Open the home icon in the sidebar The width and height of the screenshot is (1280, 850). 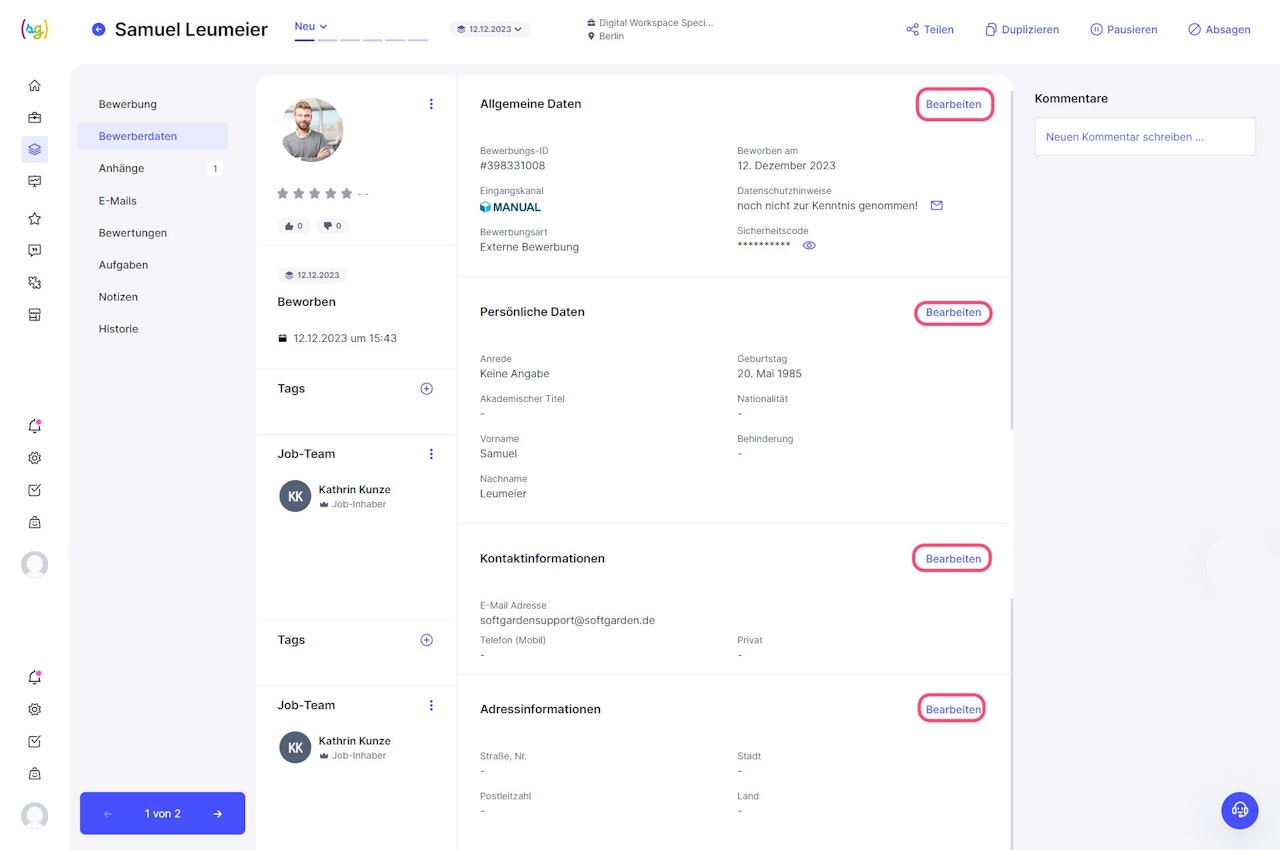pos(35,86)
